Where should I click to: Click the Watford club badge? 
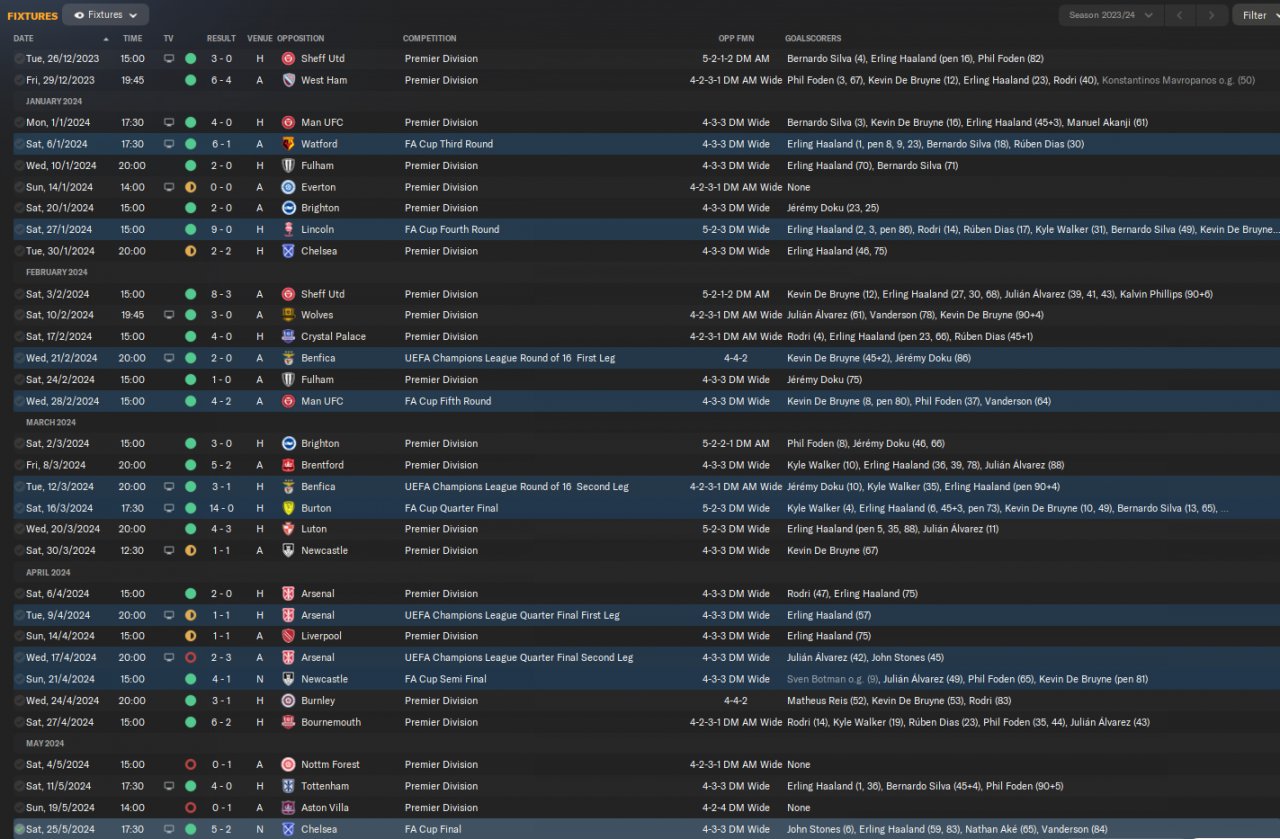288,144
